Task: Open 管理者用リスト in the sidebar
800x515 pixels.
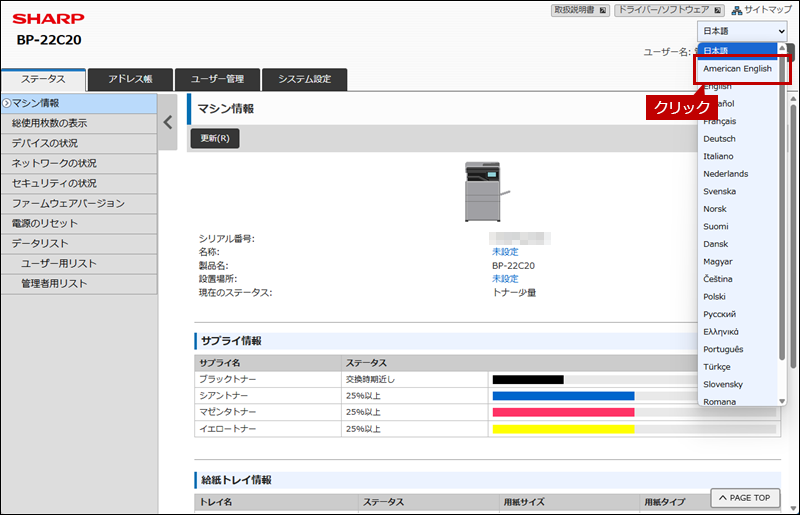Action: (x=79, y=284)
